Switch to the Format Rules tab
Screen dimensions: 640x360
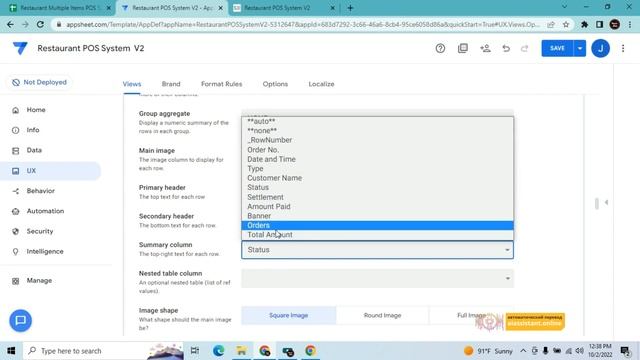click(x=222, y=84)
